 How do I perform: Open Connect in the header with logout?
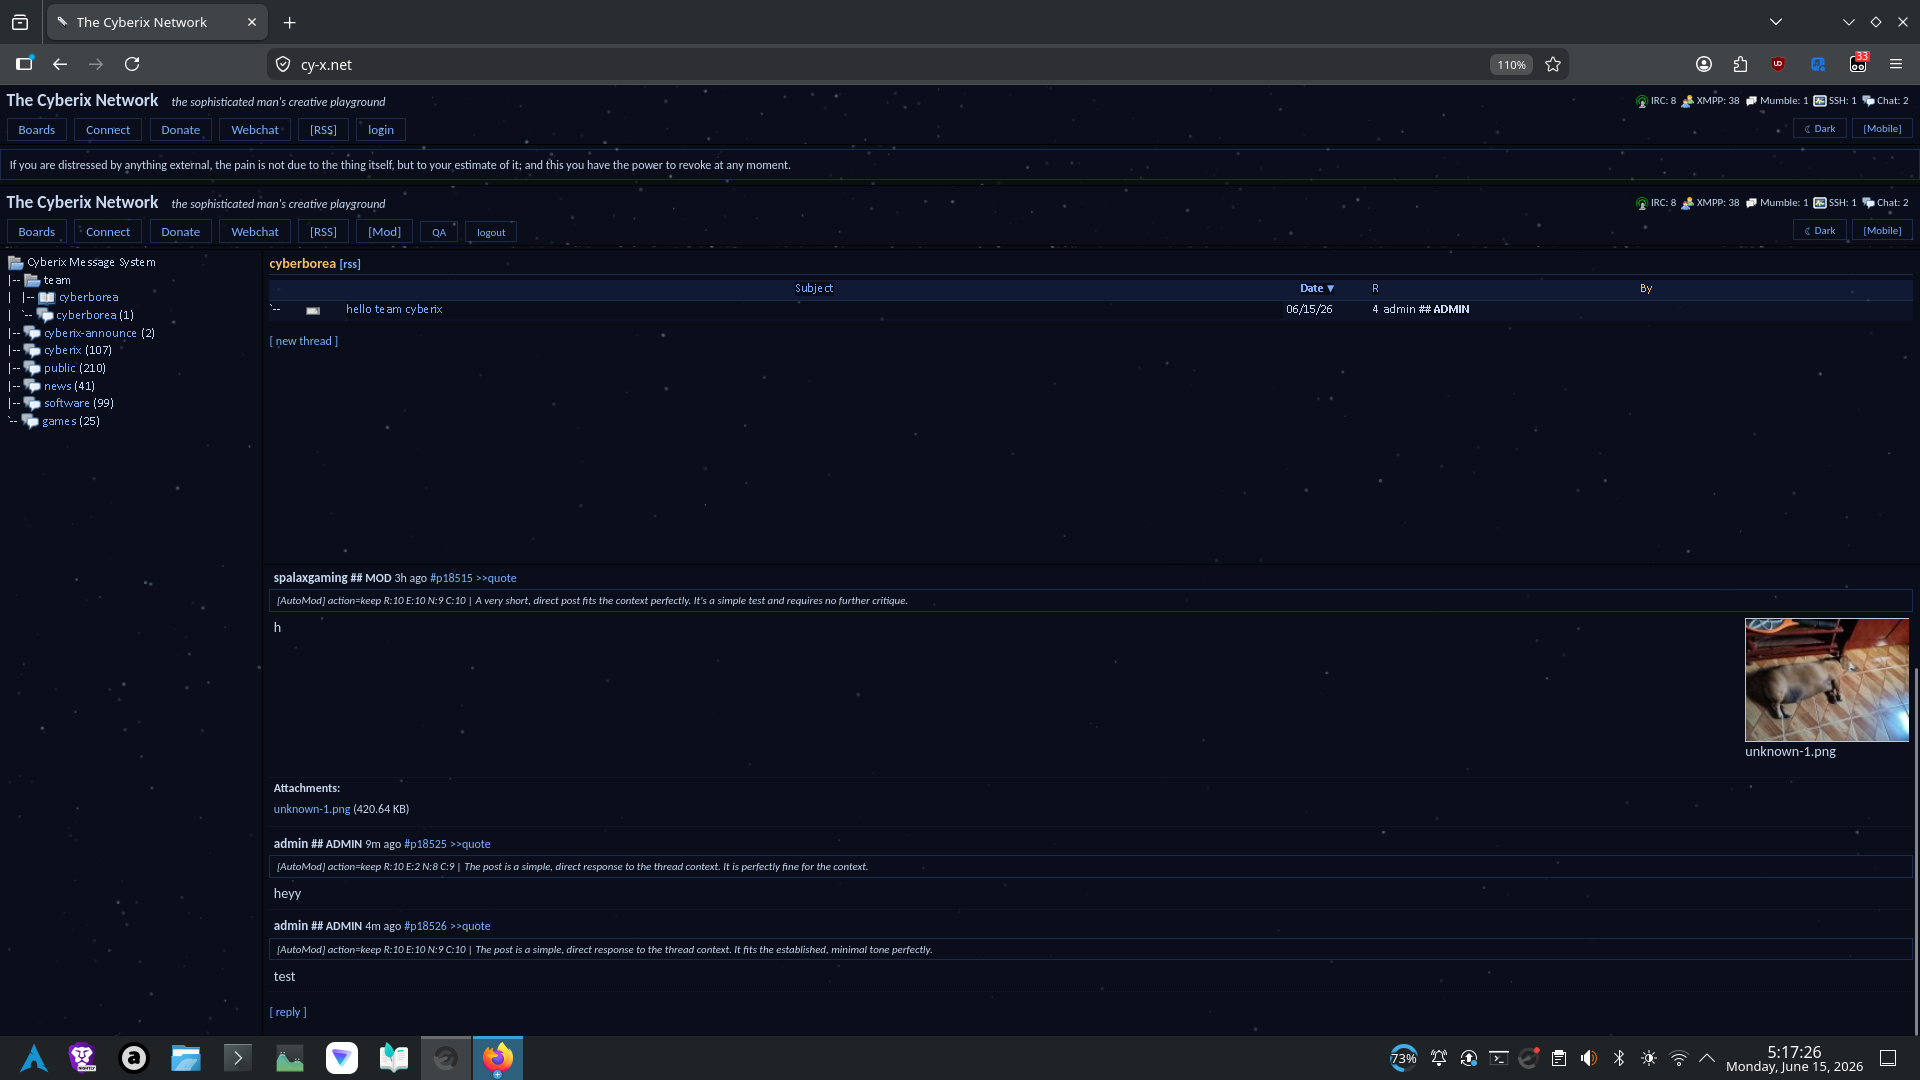coord(108,232)
